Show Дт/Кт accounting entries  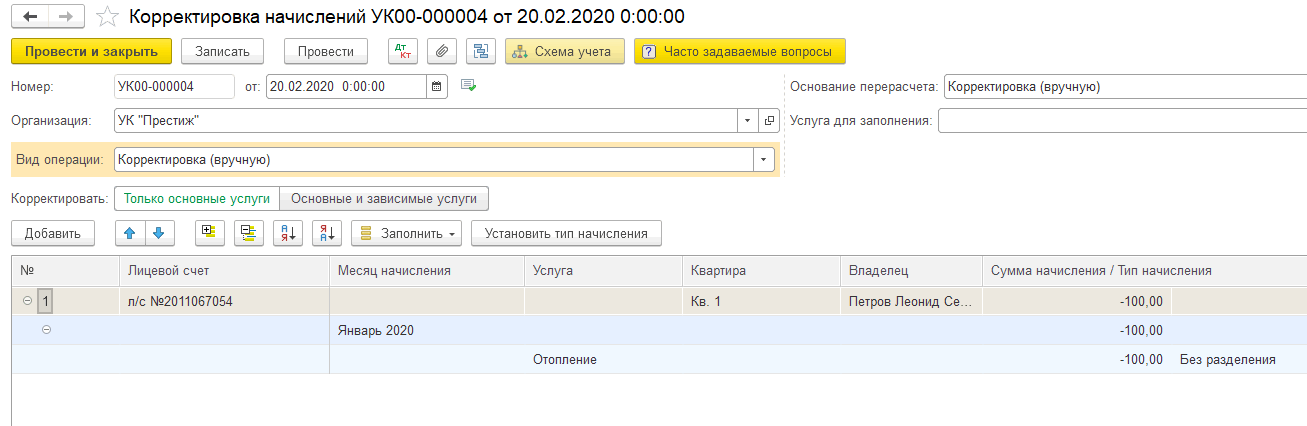403,51
